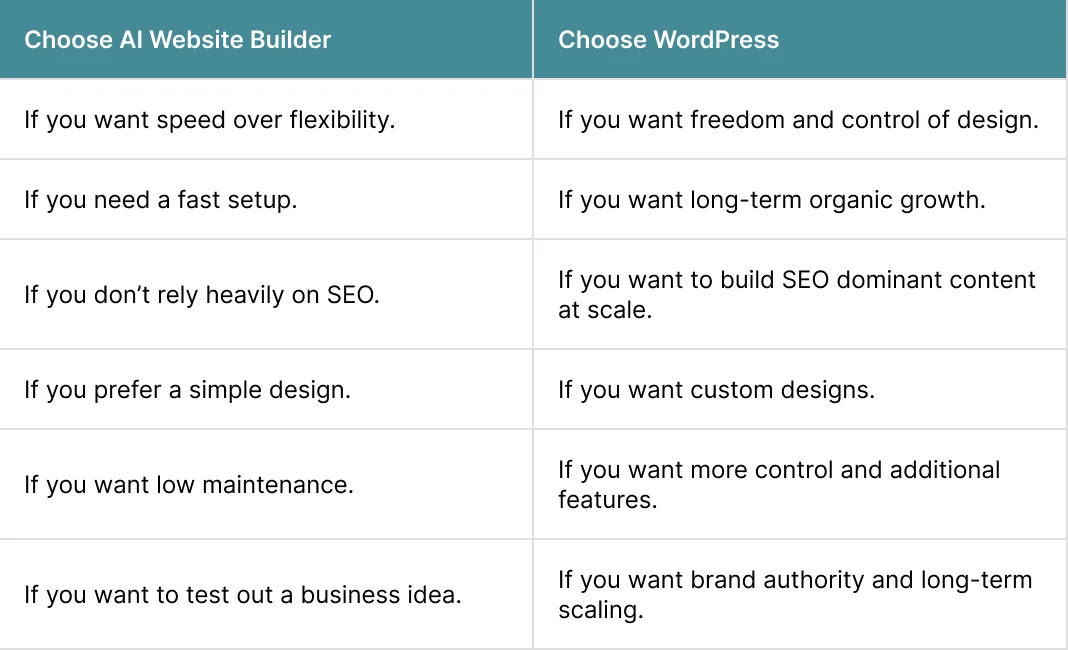Screen dimensions: 1068x650
Task: Select the "don't rely heavily on SEO" cell
Action: [202, 296]
